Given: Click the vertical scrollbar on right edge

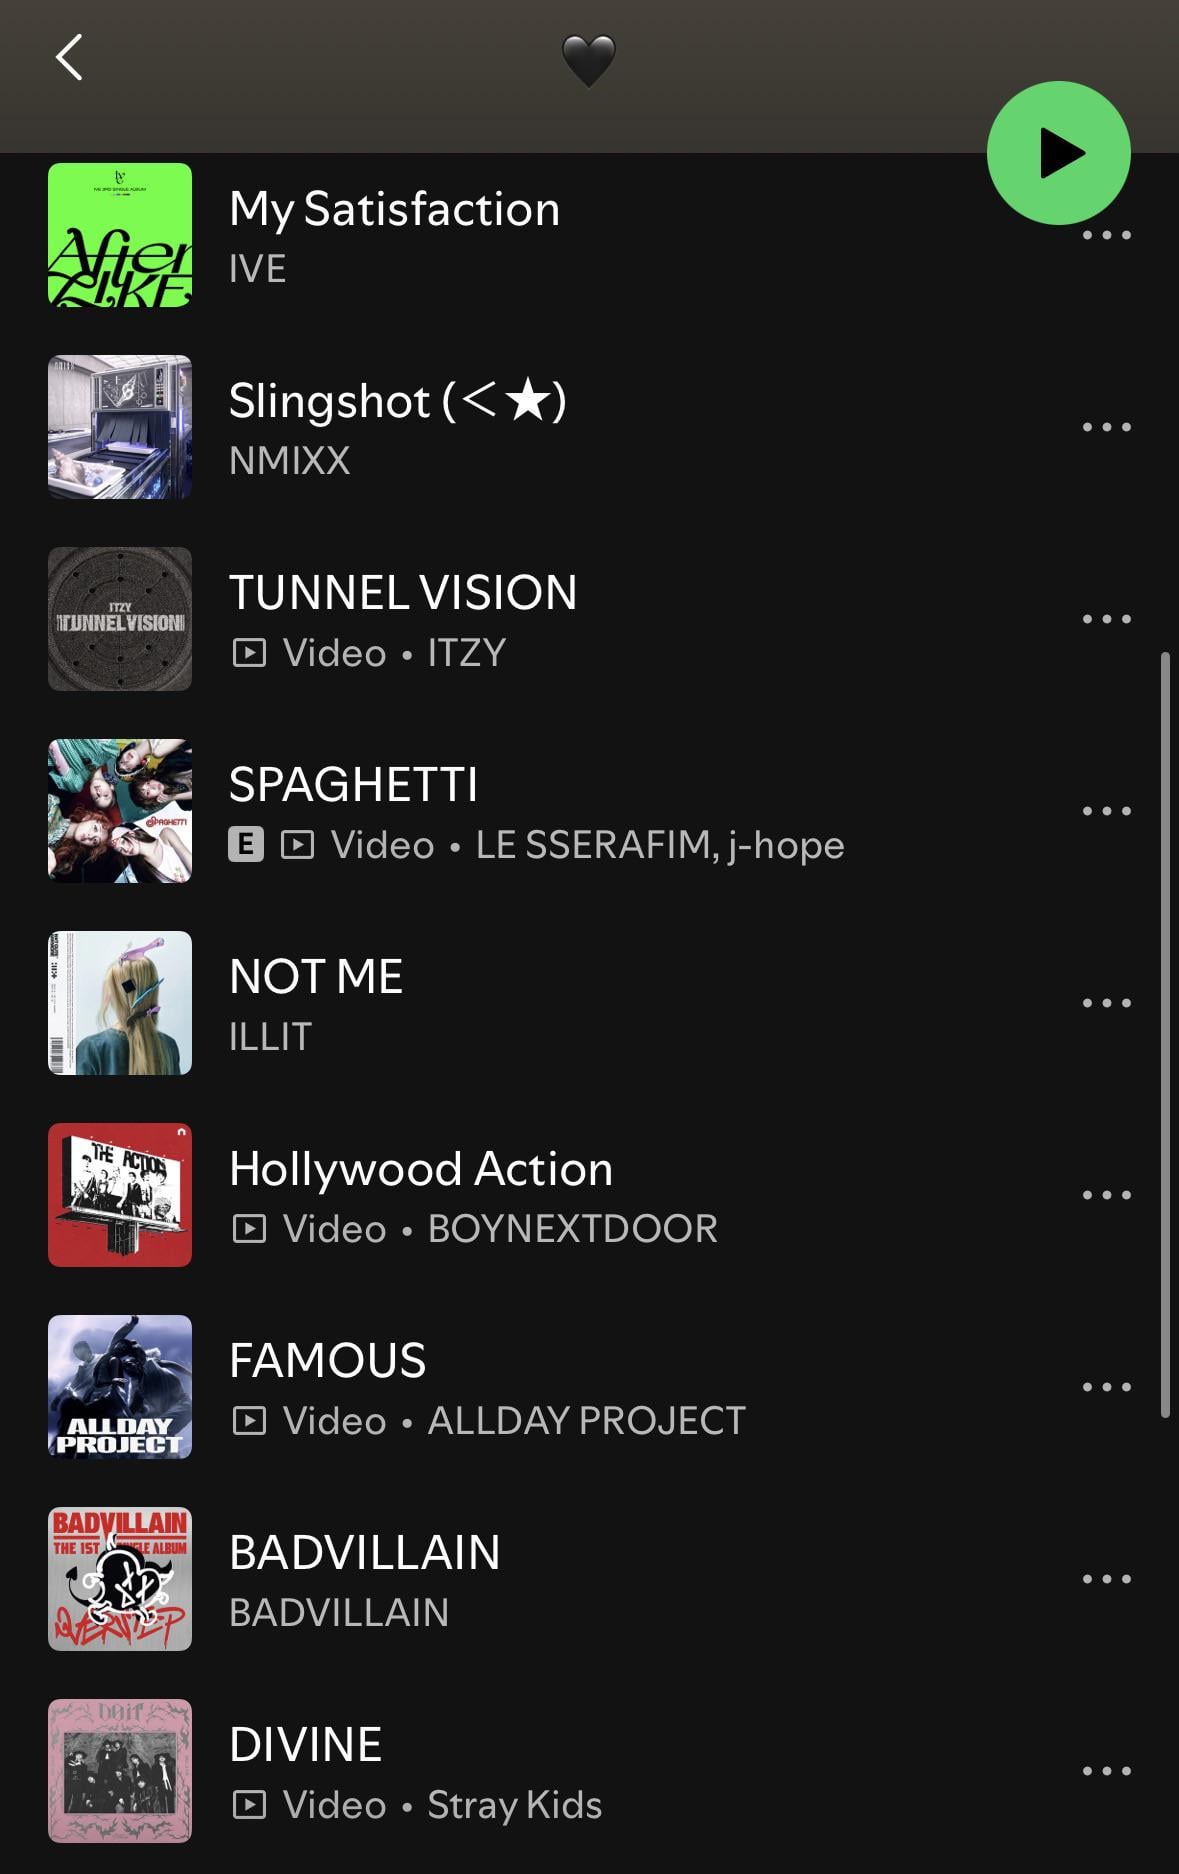Looking at the screenshot, I should coord(1164,1035).
